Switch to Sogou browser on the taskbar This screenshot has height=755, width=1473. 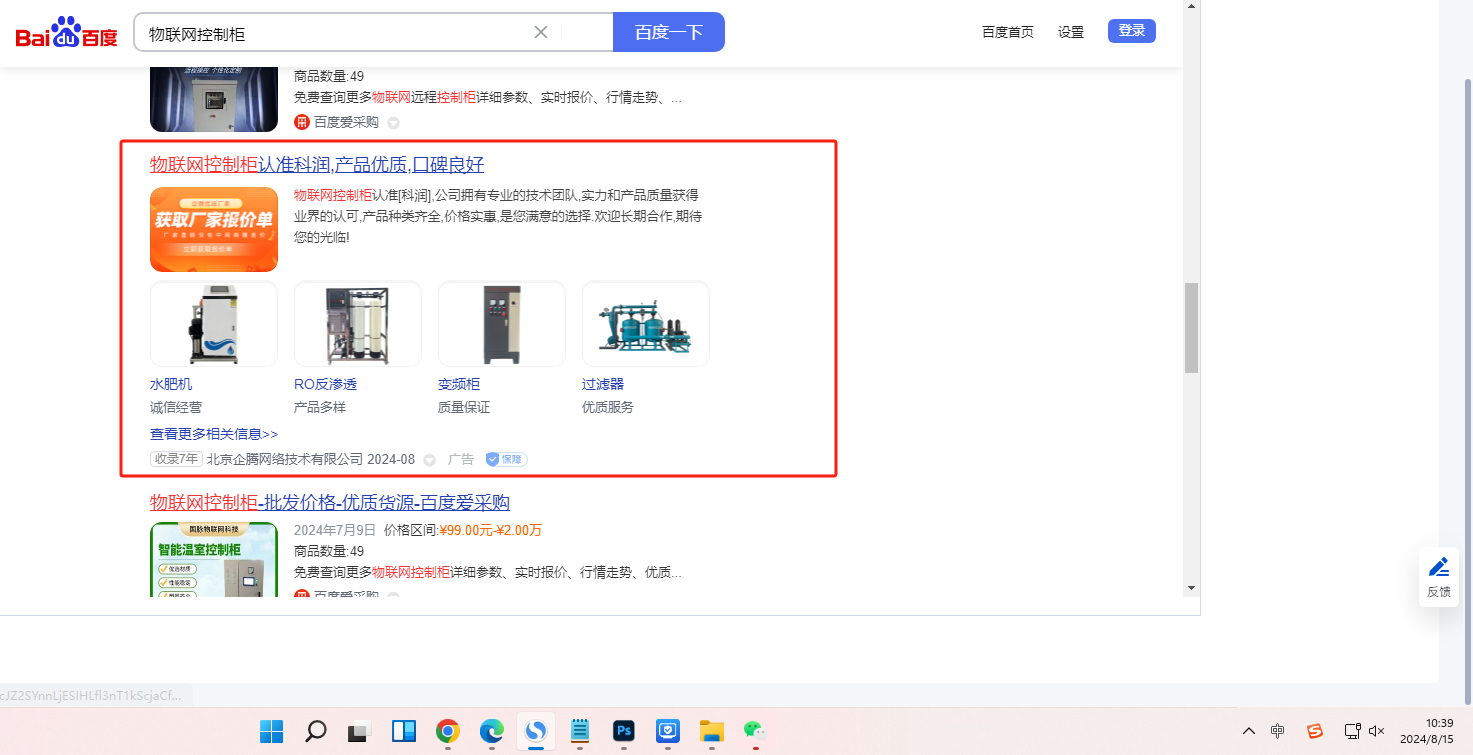click(x=535, y=731)
